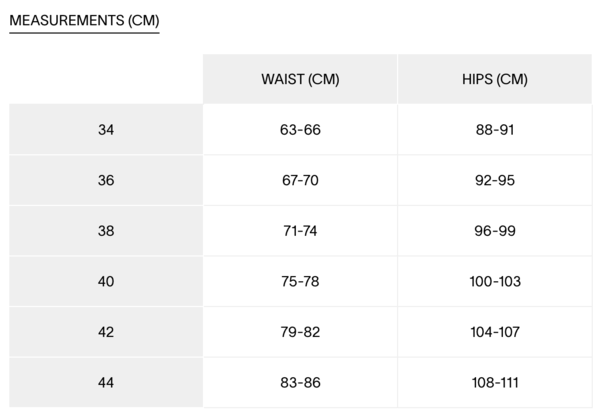
Task: Select the MEASUREMENTS (CM) tab
Action: [84, 20]
